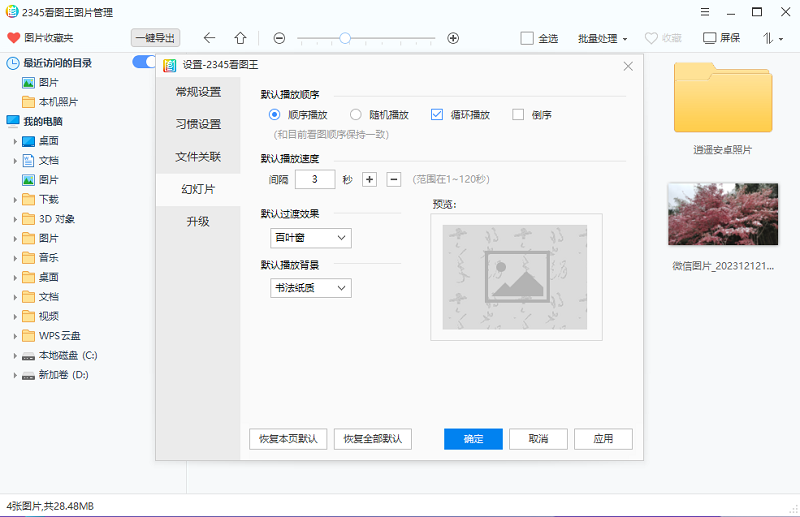Decrease the interval with the minus button
Screen dimensions: 800x517
point(394,179)
